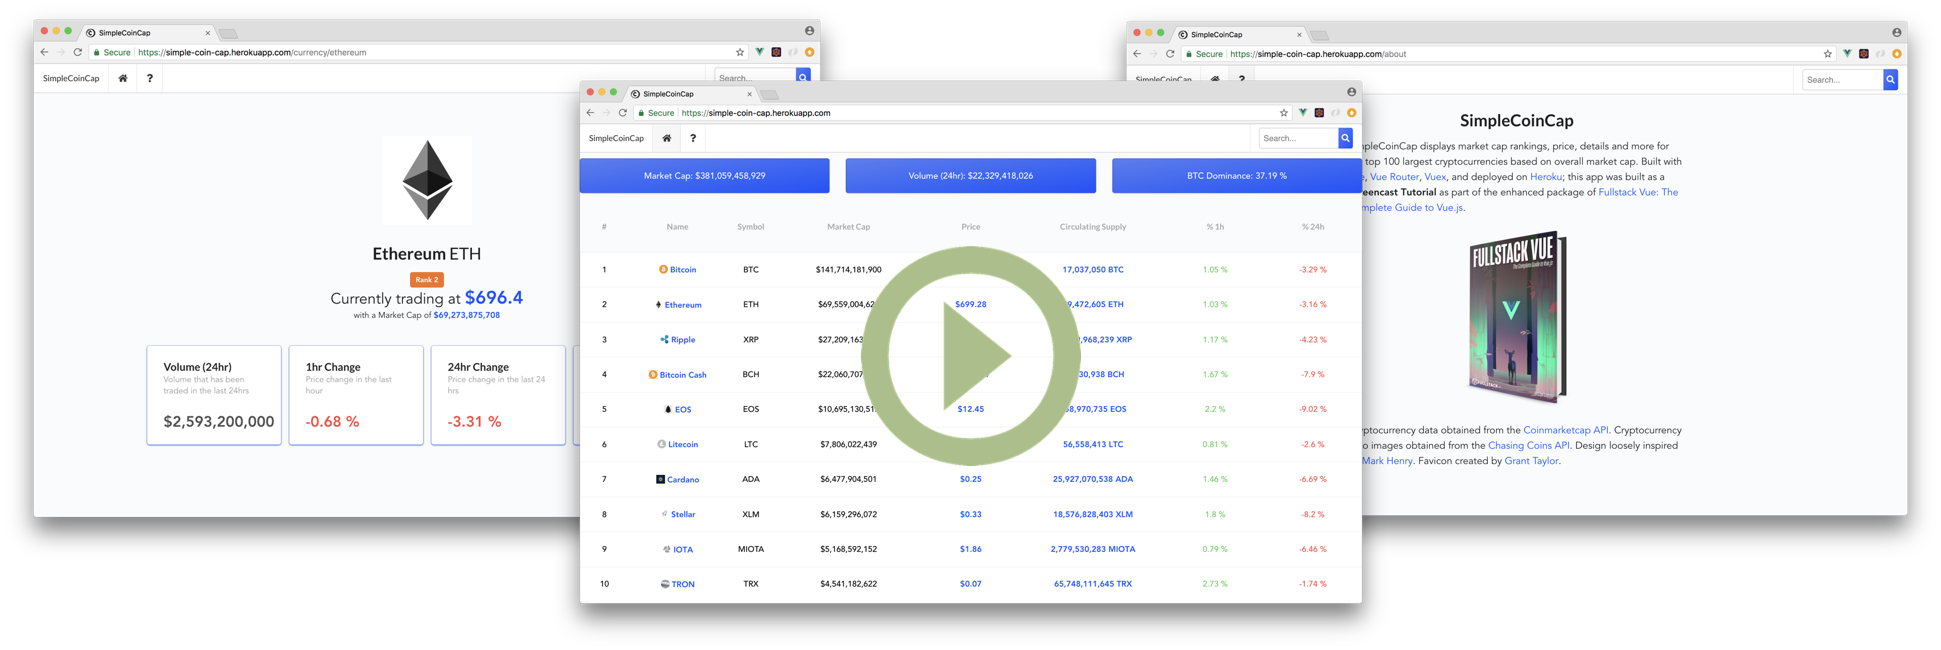Go back in the center browser window
The height and width of the screenshot is (650, 1941).
590,113
